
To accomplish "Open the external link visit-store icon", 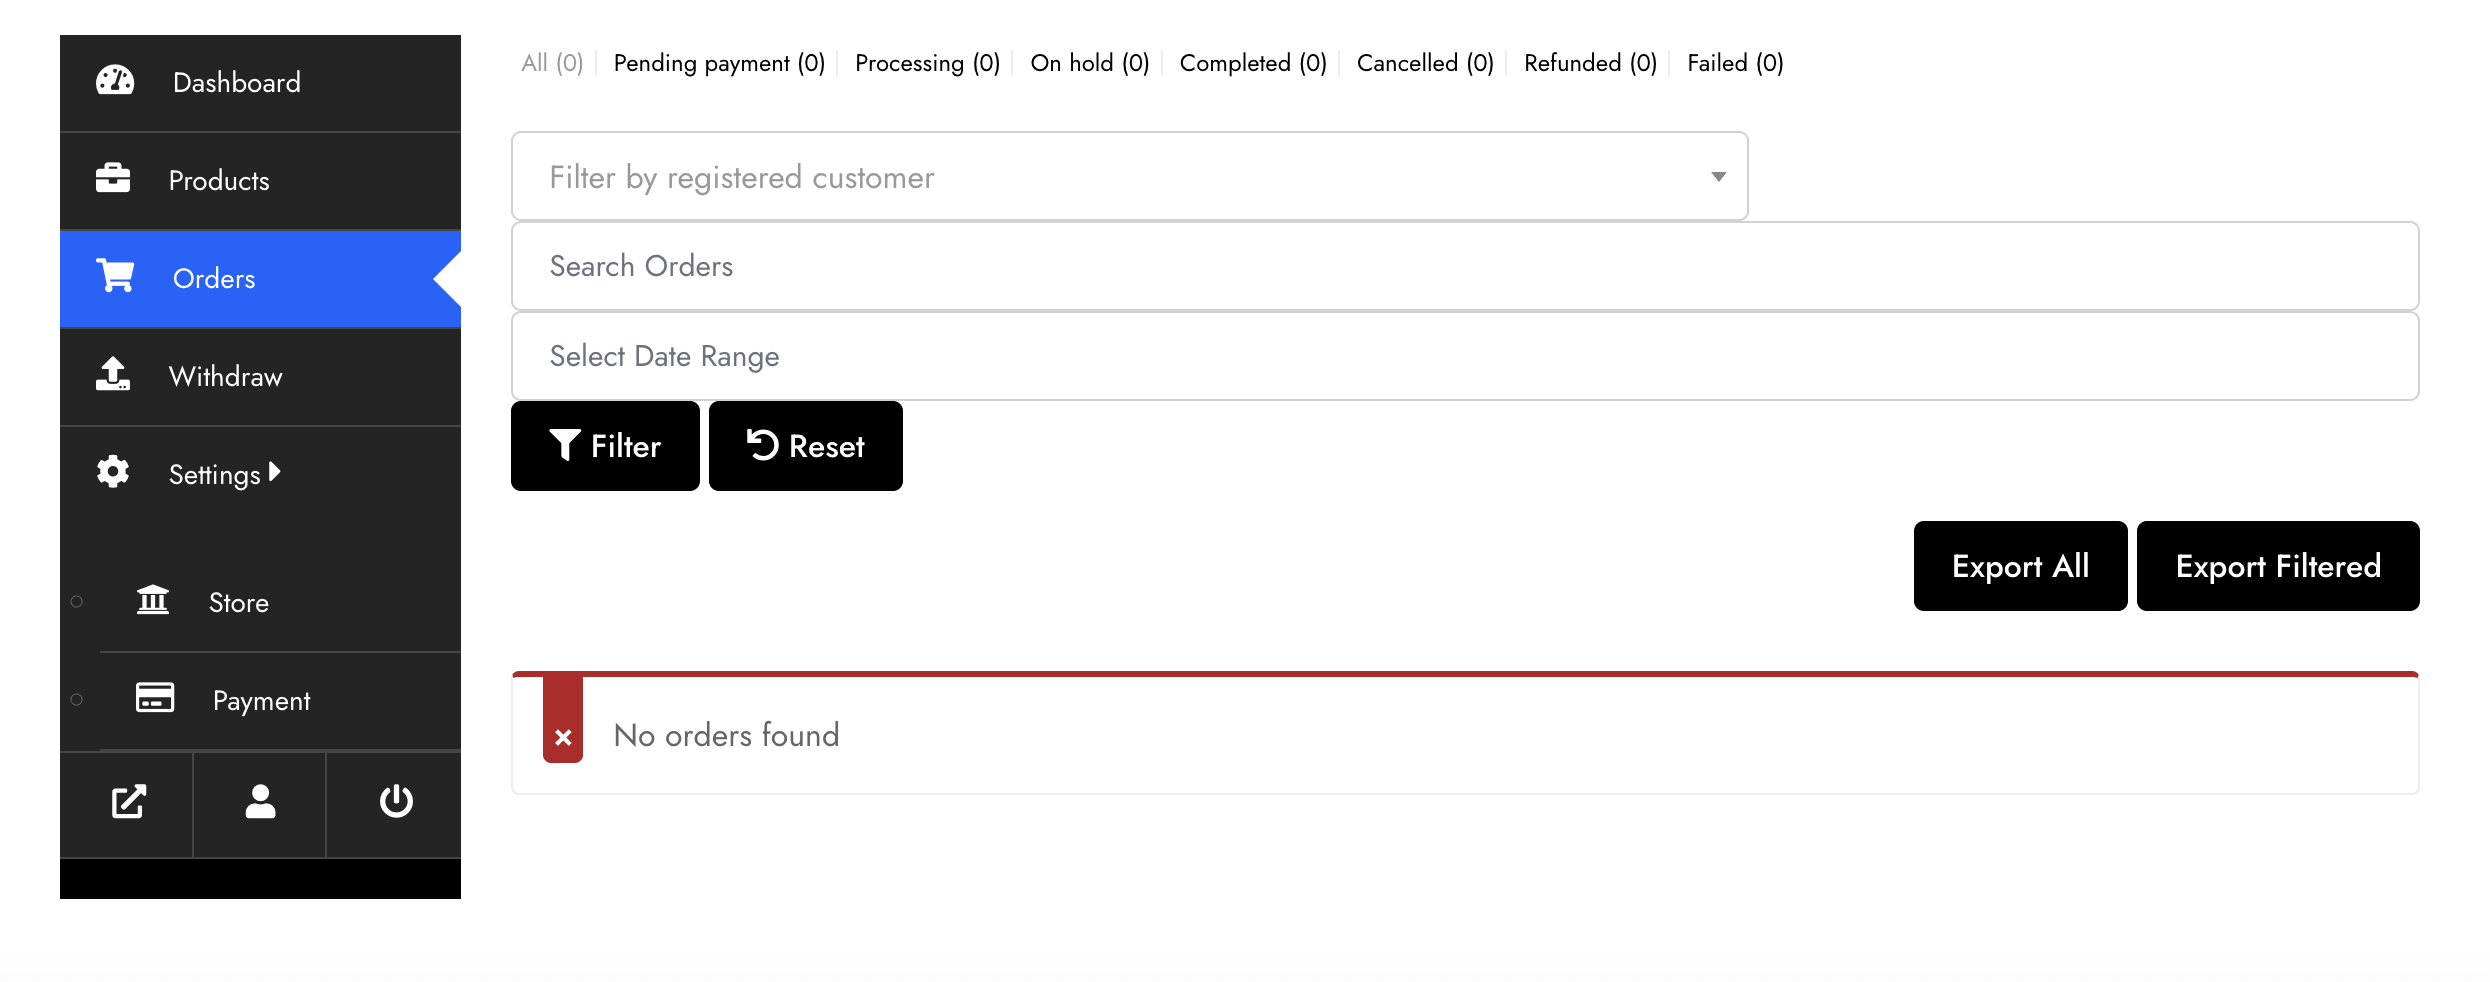I will (x=128, y=802).
